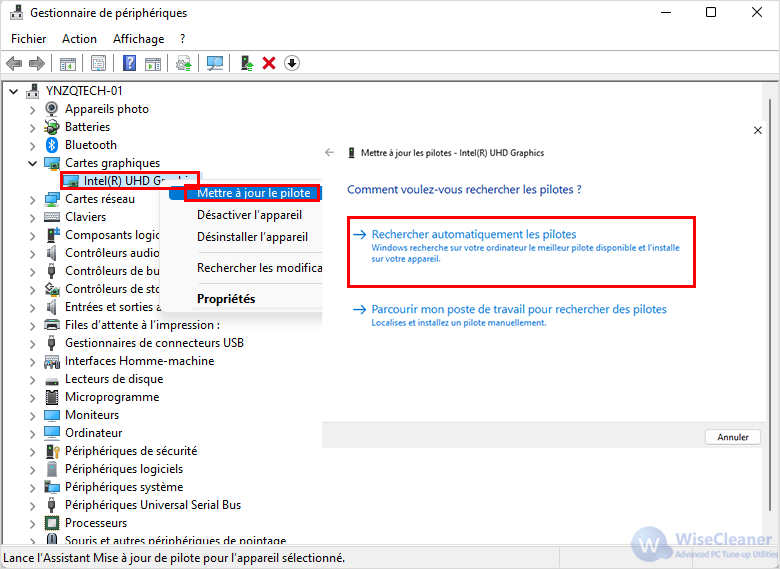This screenshot has width=780, height=569.
Task: Click the Annuler button
Action: point(733,437)
